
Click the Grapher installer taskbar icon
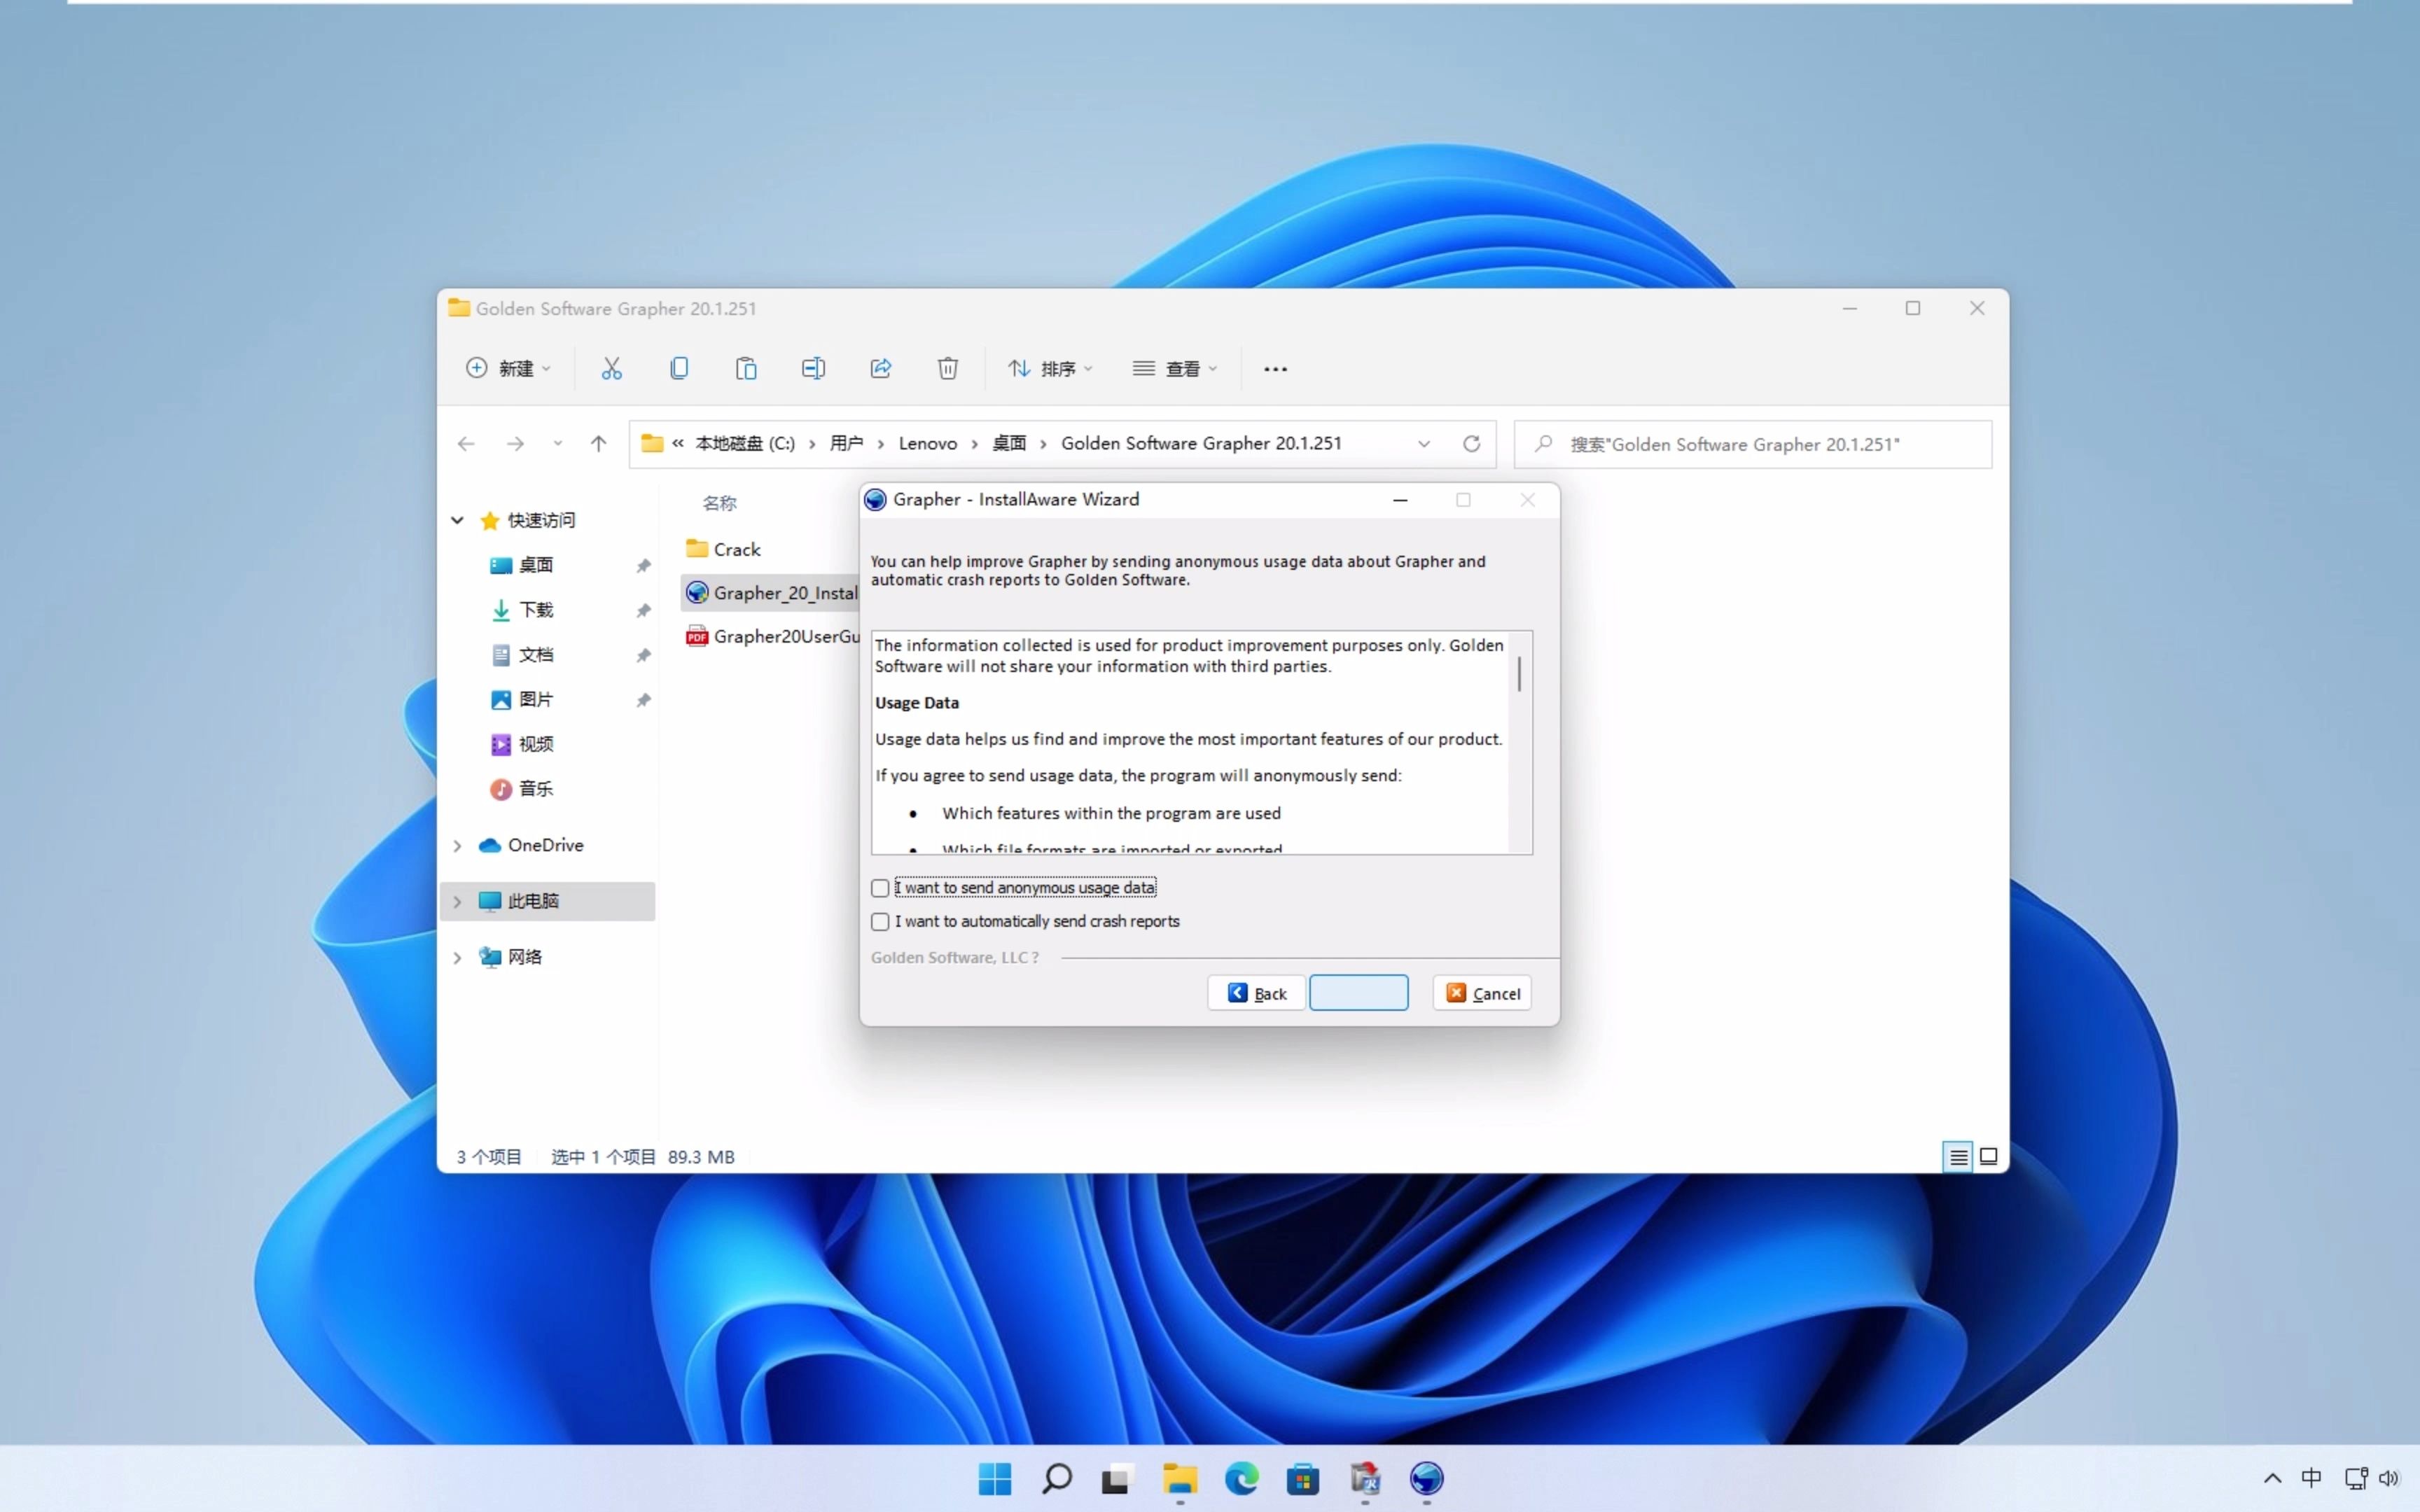(1427, 1478)
